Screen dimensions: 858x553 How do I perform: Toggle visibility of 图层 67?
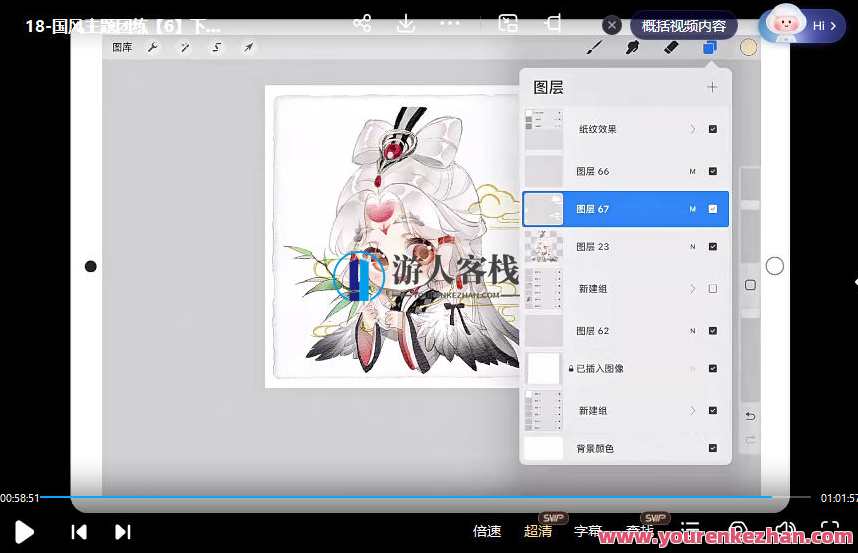point(712,209)
